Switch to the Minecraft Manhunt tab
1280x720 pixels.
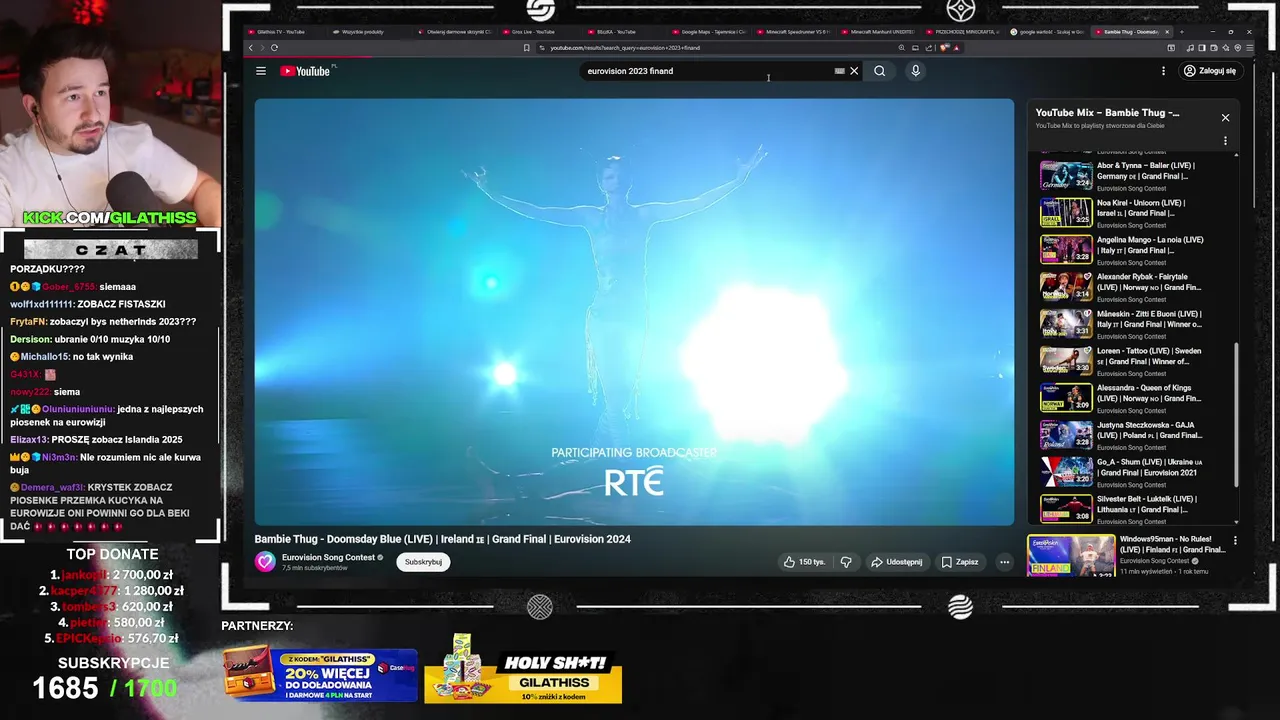[880, 32]
